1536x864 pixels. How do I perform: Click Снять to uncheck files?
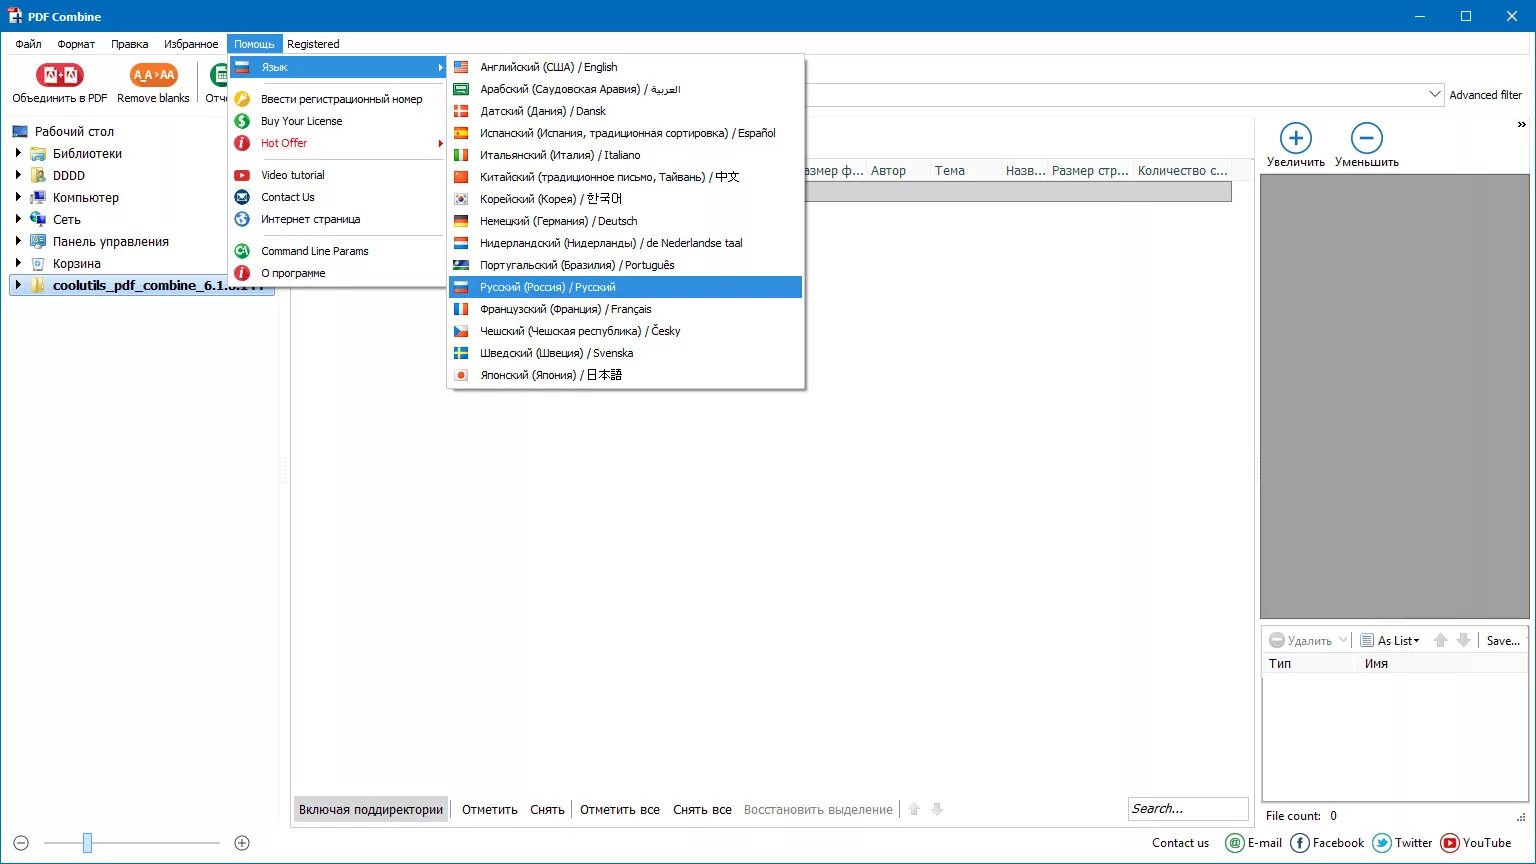[x=547, y=809]
